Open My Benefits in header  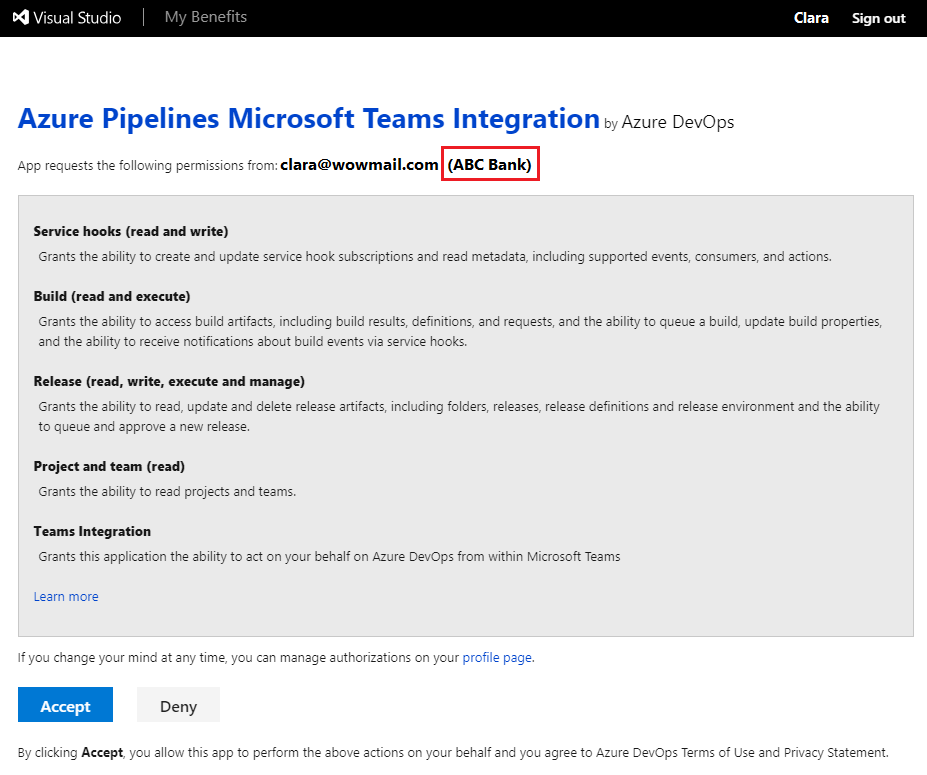coord(206,17)
